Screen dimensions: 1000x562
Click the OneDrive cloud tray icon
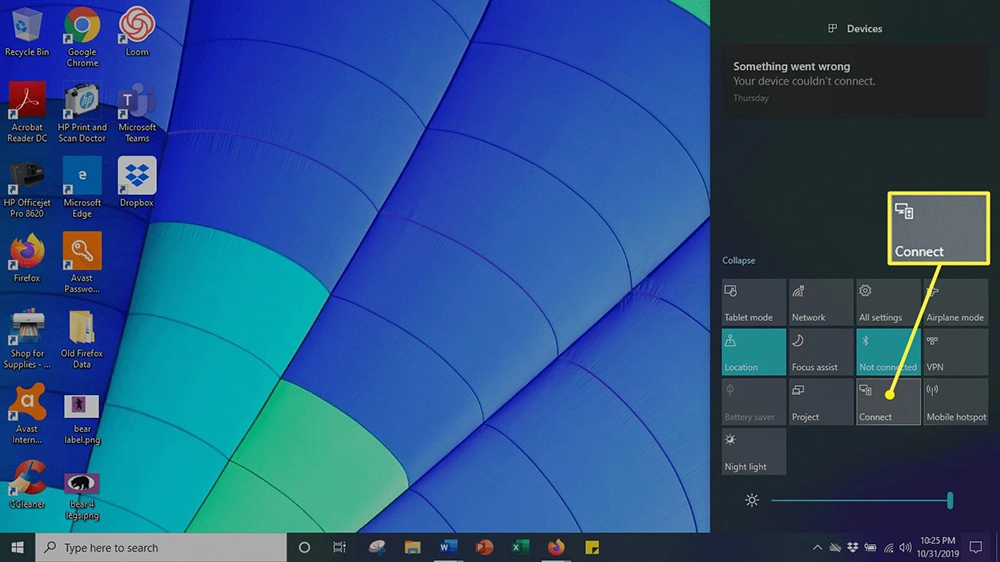[x=835, y=547]
